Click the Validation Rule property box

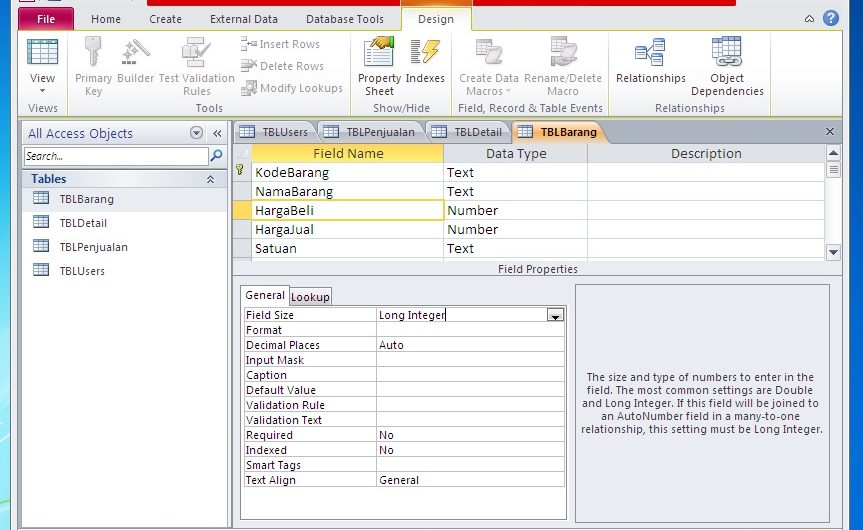471,405
